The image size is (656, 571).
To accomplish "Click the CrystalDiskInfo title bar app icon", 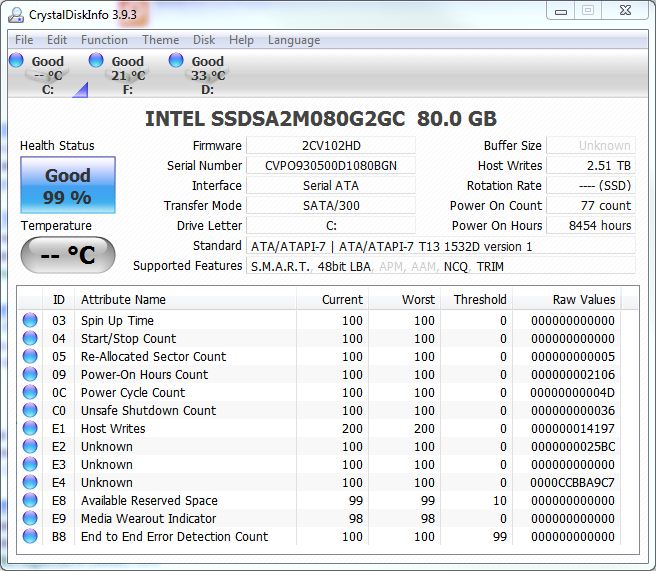I will pyautogui.click(x=16, y=15).
